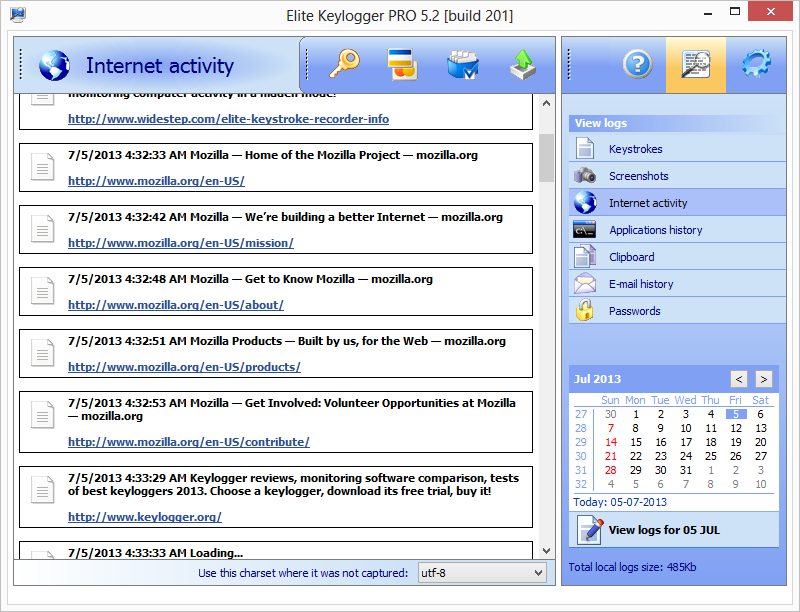Go to previous month in calendar
This screenshot has width=800, height=612.
coord(738,379)
